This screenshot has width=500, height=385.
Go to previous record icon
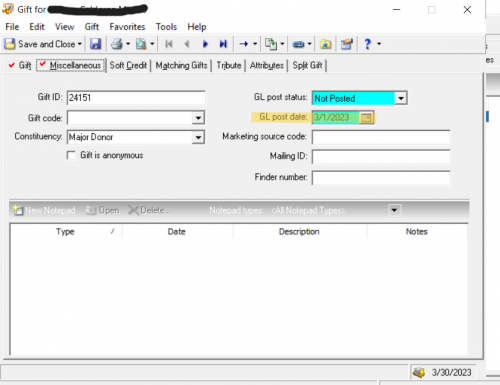tap(187, 44)
